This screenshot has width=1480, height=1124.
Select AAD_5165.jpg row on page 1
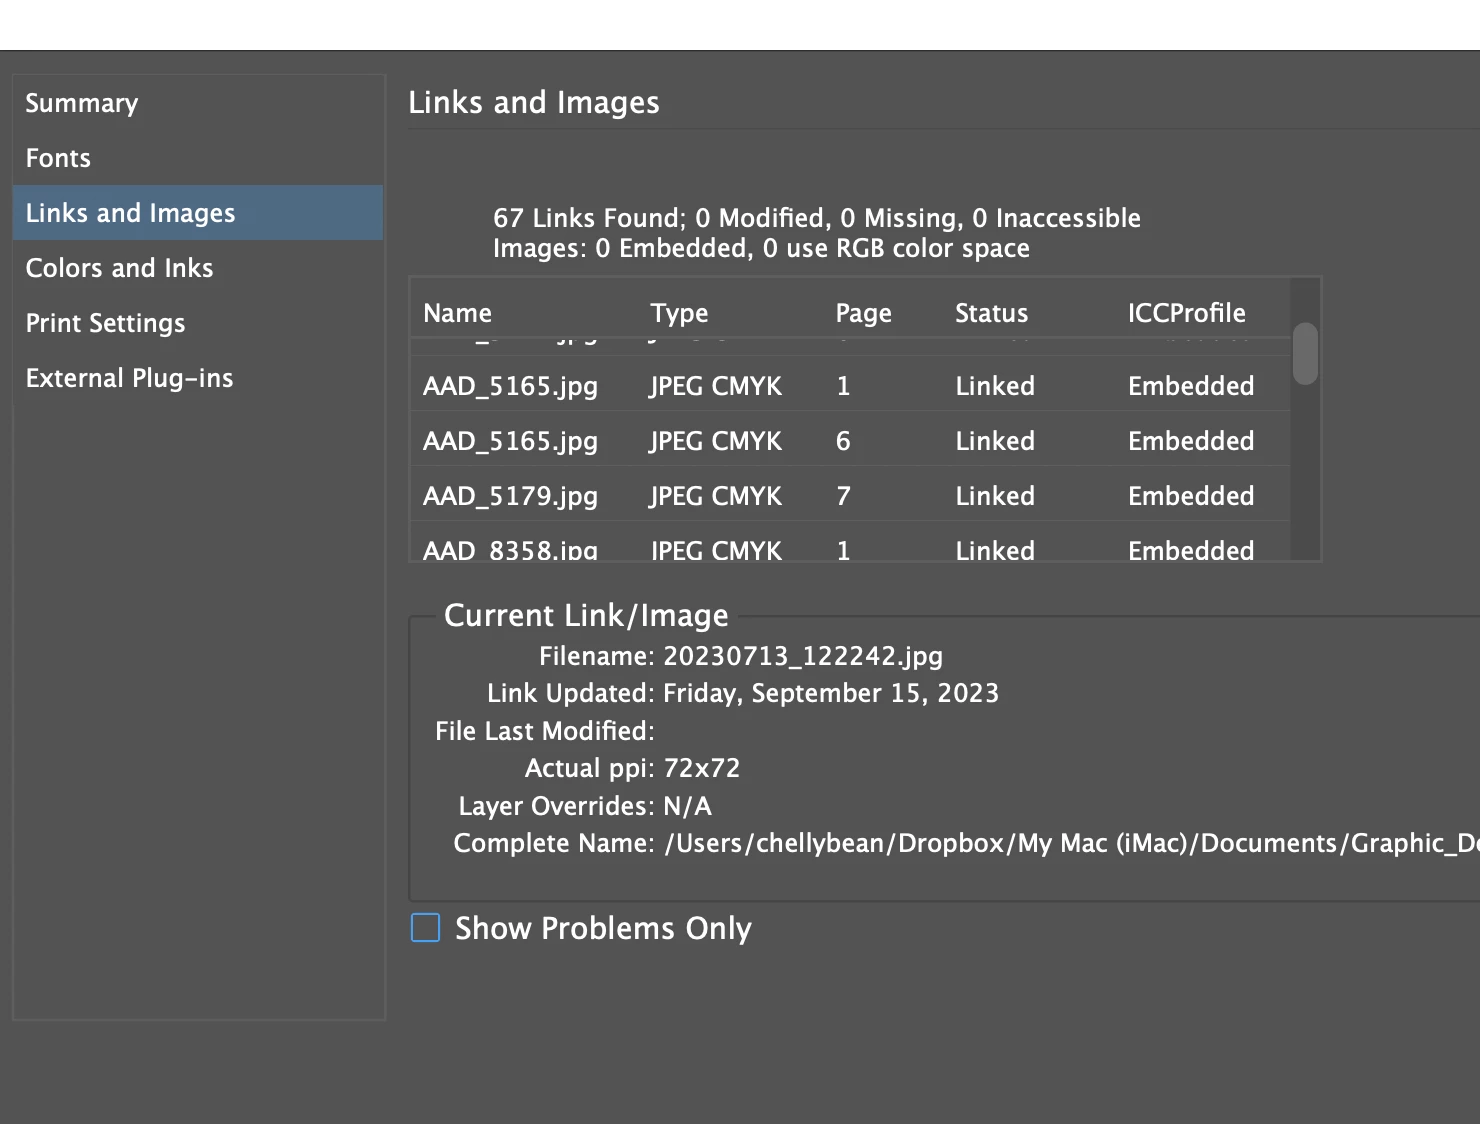(x=850, y=386)
